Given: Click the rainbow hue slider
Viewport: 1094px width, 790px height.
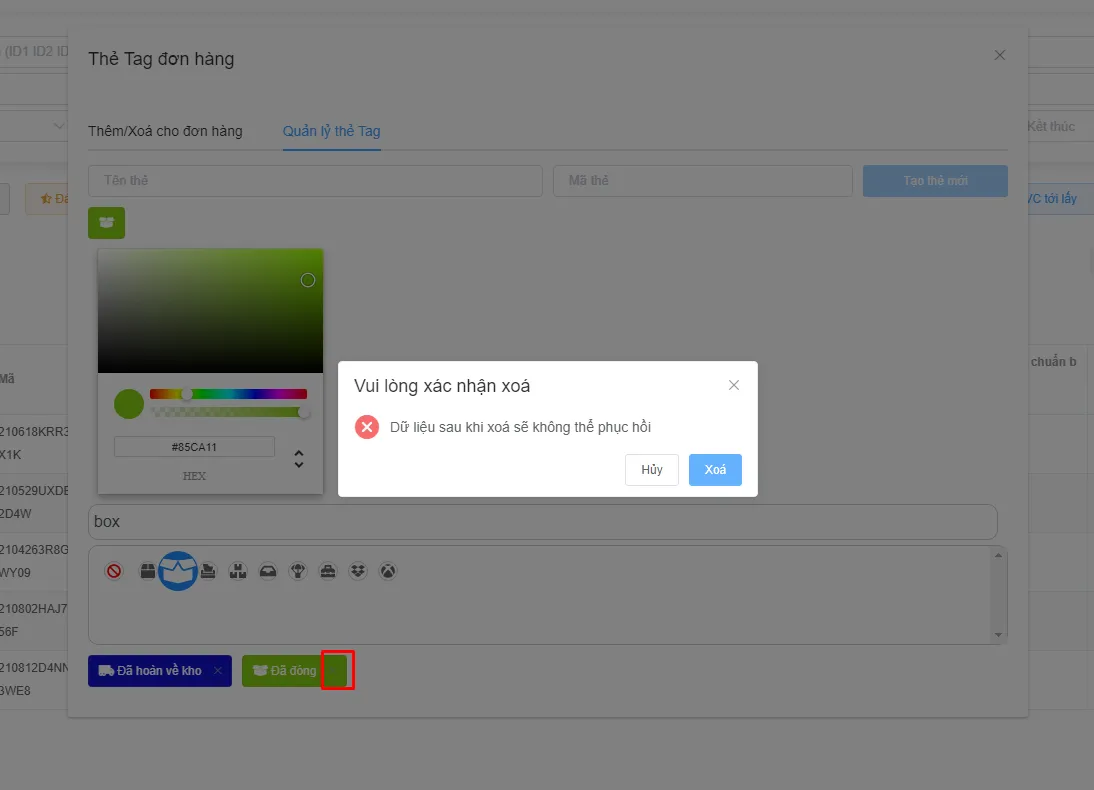Looking at the screenshot, I should tap(228, 394).
